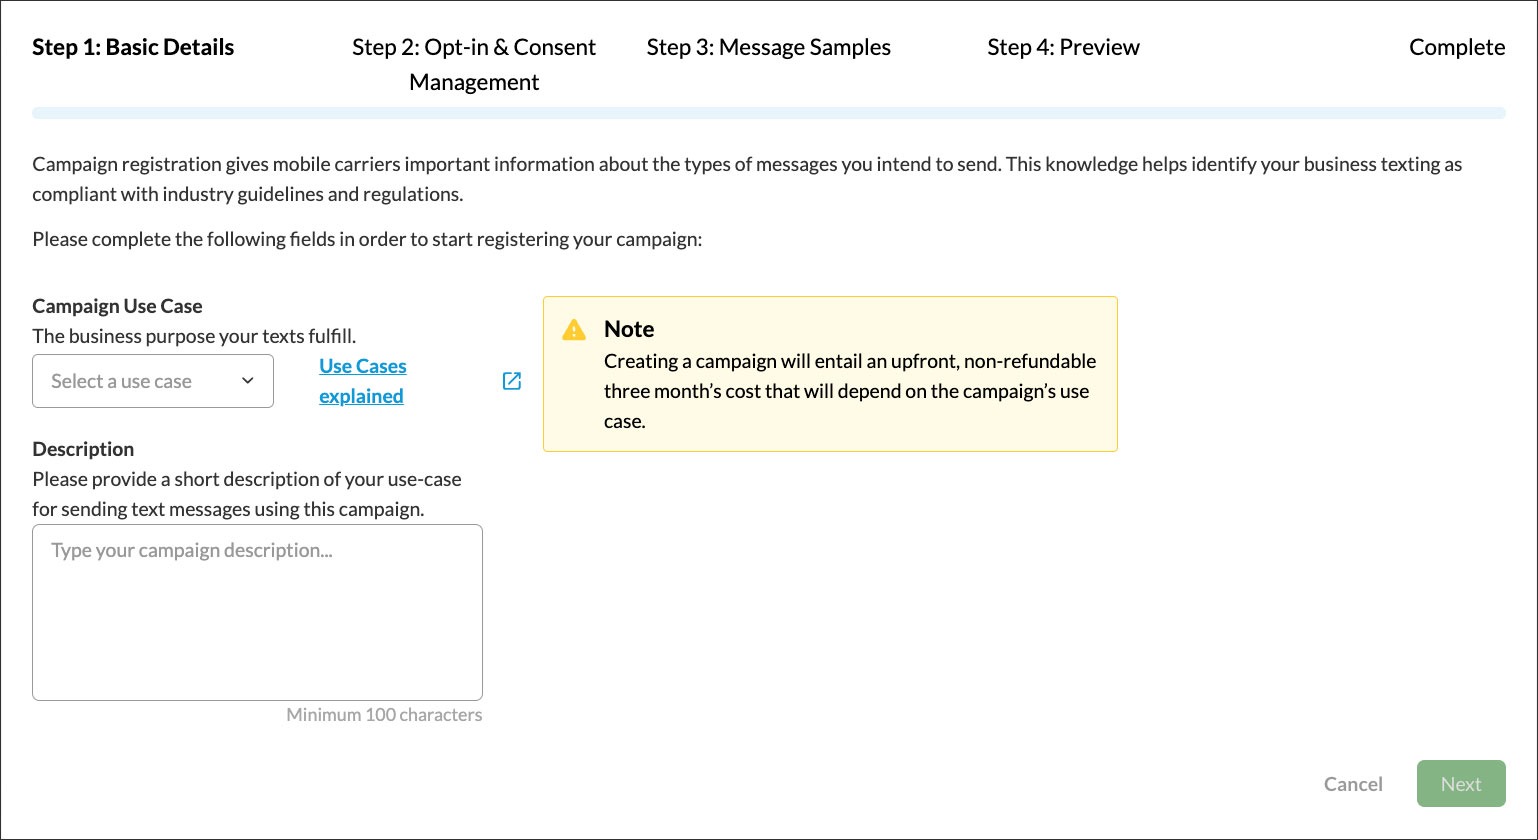Click the green Next button
The image size is (1538, 840).
click(1460, 784)
